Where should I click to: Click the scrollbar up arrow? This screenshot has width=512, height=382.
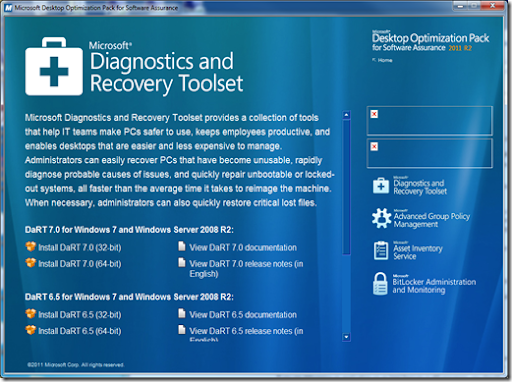click(x=346, y=115)
